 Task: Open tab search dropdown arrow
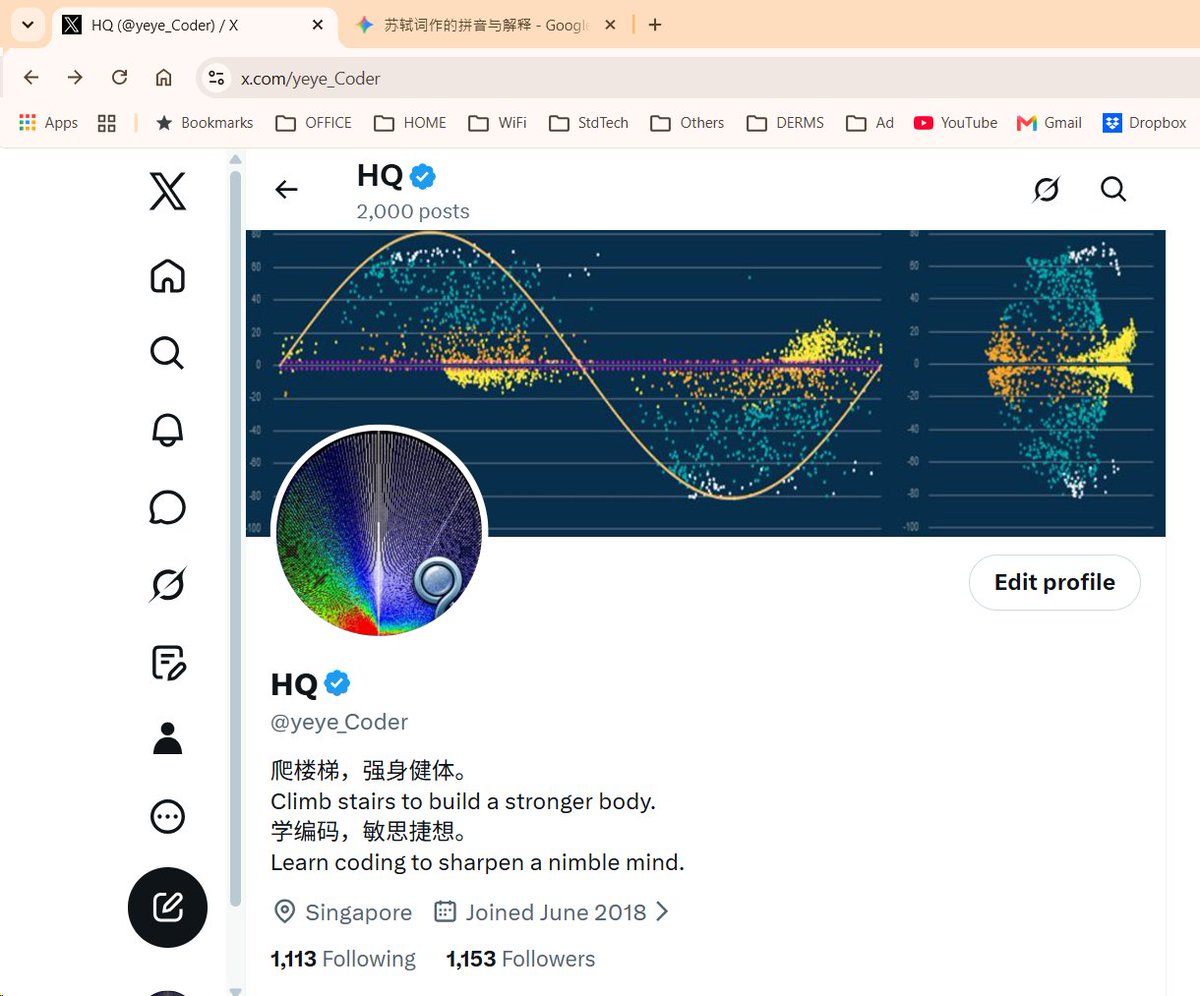[x=28, y=25]
